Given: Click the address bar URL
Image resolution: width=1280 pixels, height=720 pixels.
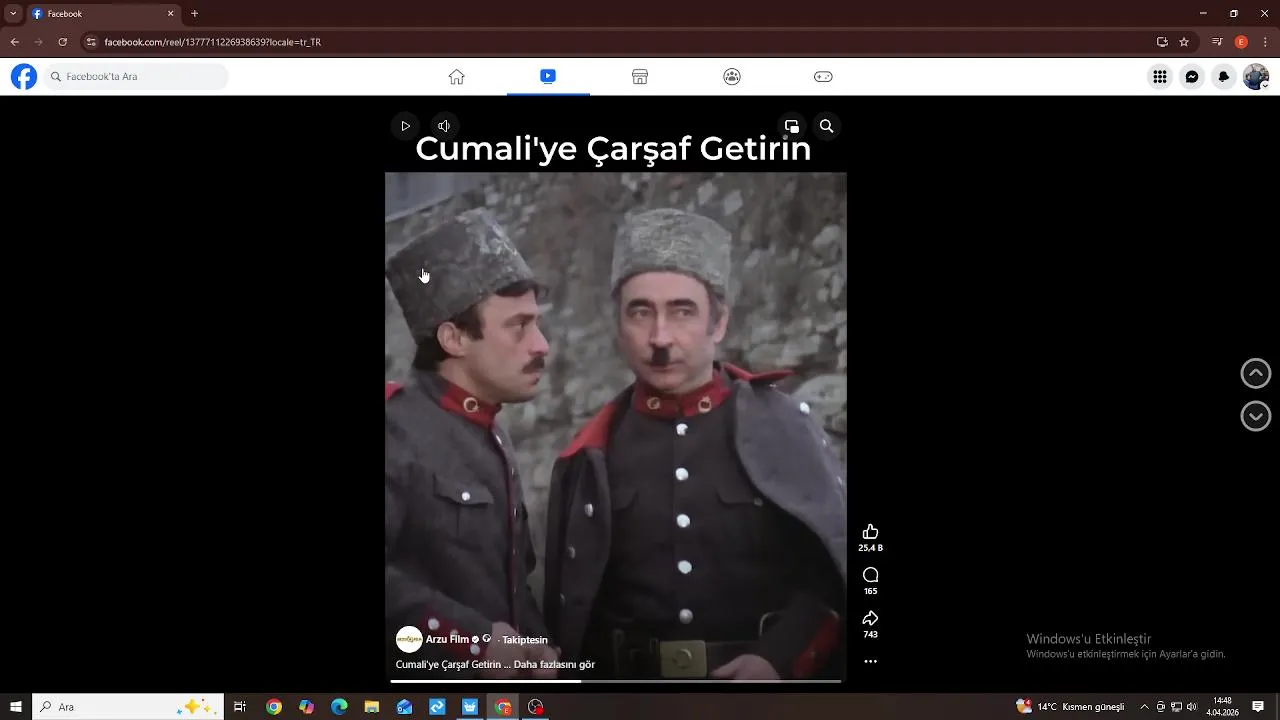Looking at the screenshot, I should pos(212,42).
